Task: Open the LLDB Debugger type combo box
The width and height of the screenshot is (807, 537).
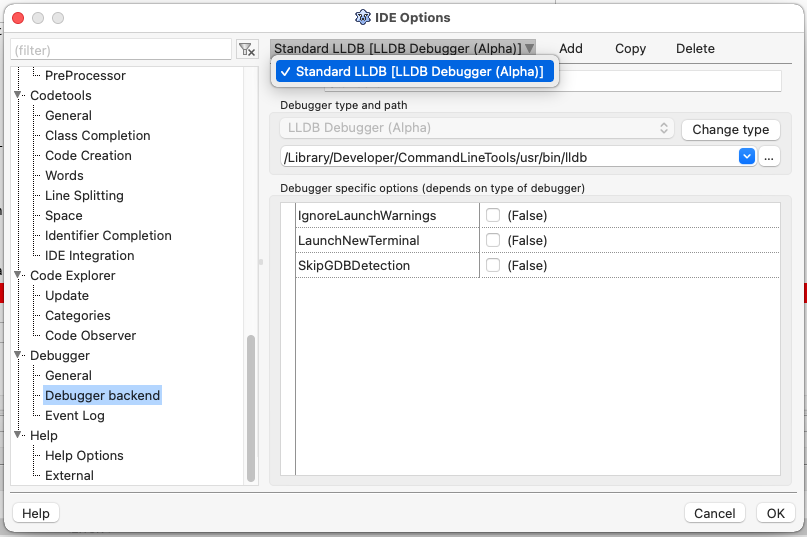Action: click(x=477, y=128)
